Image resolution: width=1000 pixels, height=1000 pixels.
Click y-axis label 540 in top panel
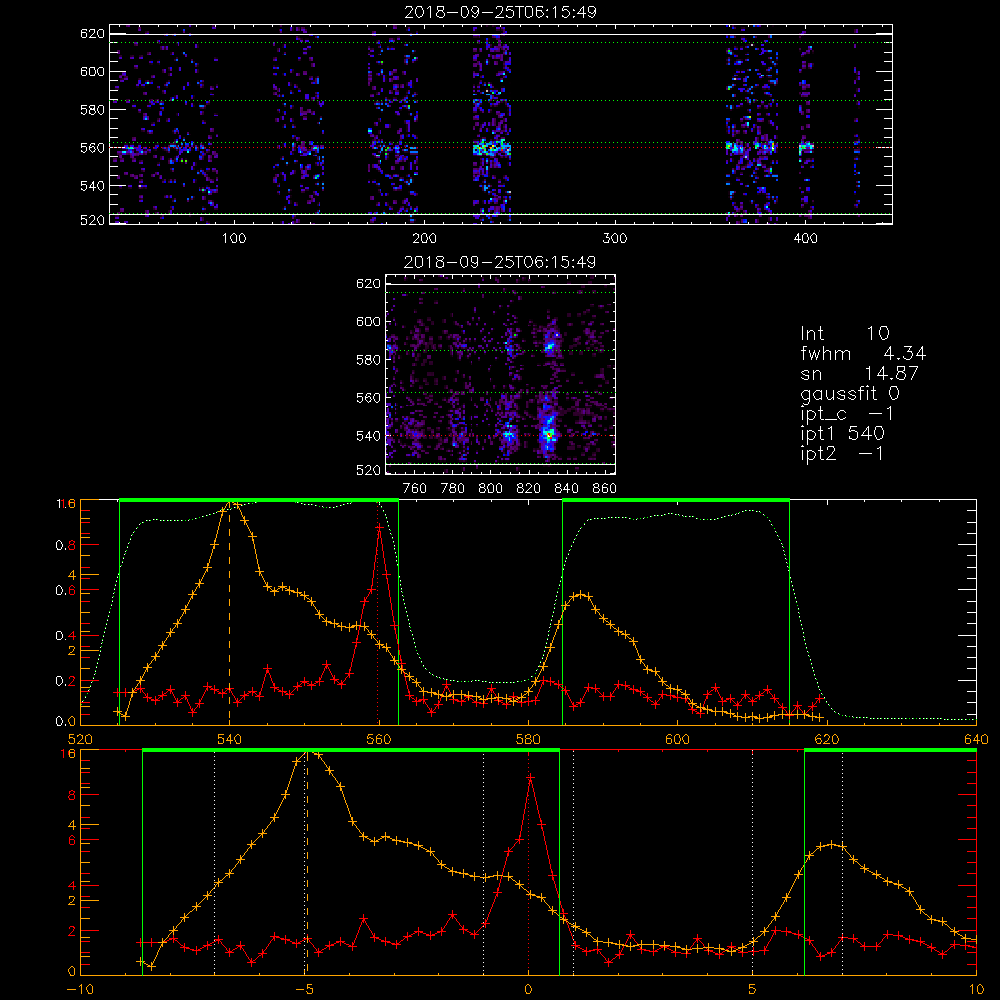(92, 186)
